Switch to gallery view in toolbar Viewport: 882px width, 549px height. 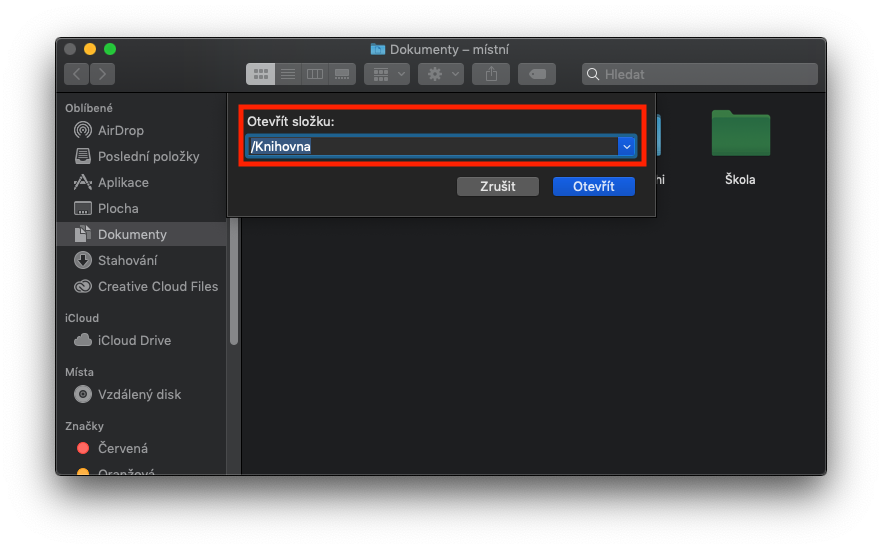point(342,74)
